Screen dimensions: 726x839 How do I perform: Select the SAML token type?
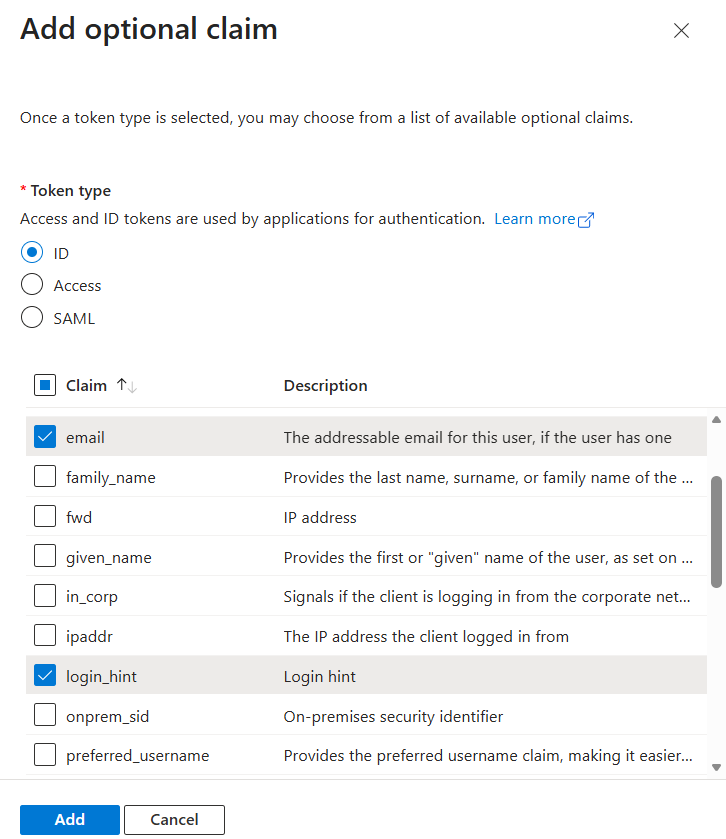click(32, 318)
